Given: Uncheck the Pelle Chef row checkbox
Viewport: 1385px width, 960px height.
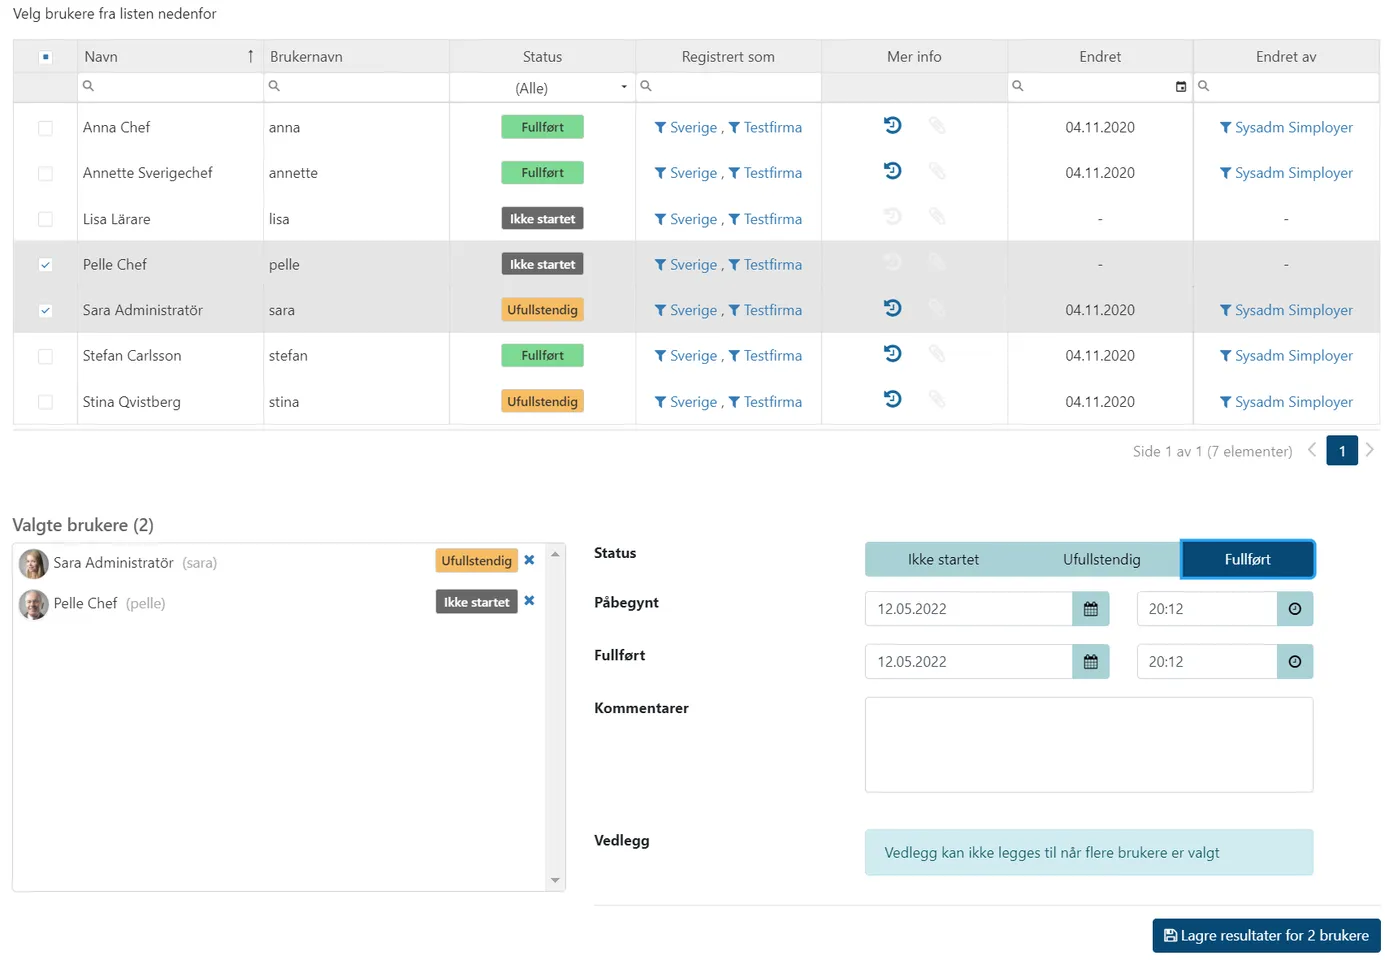Looking at the screenshot, I should pyautogui.click(x=45, y=265).
